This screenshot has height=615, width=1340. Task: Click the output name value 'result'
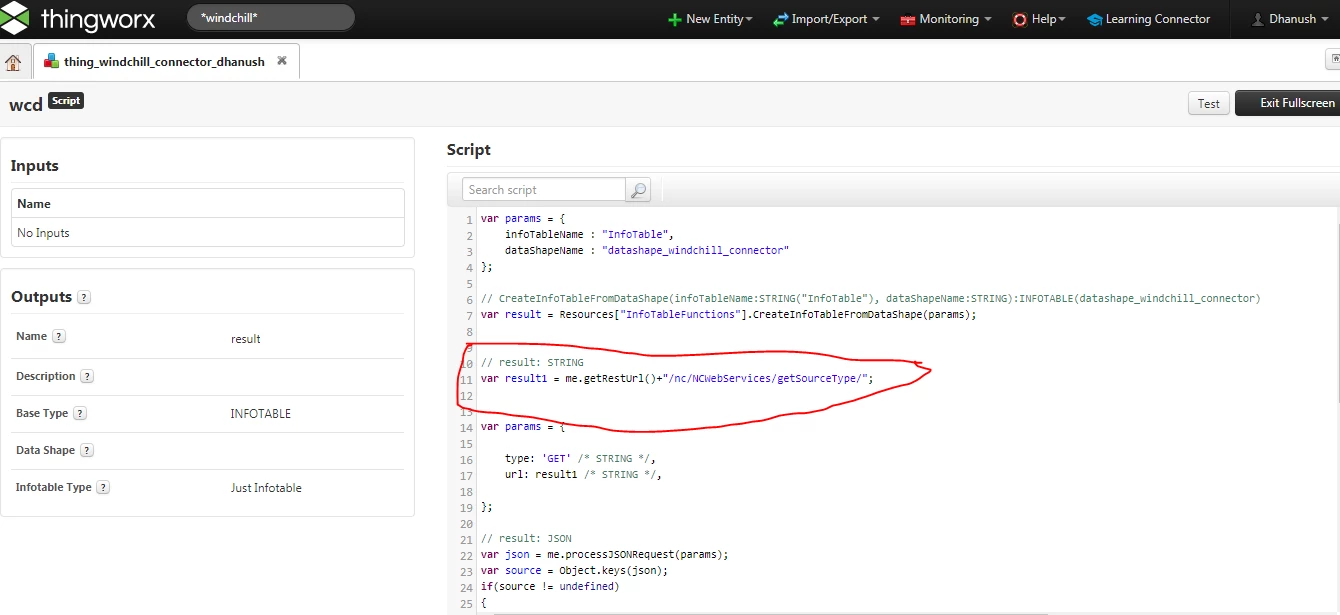246,339
